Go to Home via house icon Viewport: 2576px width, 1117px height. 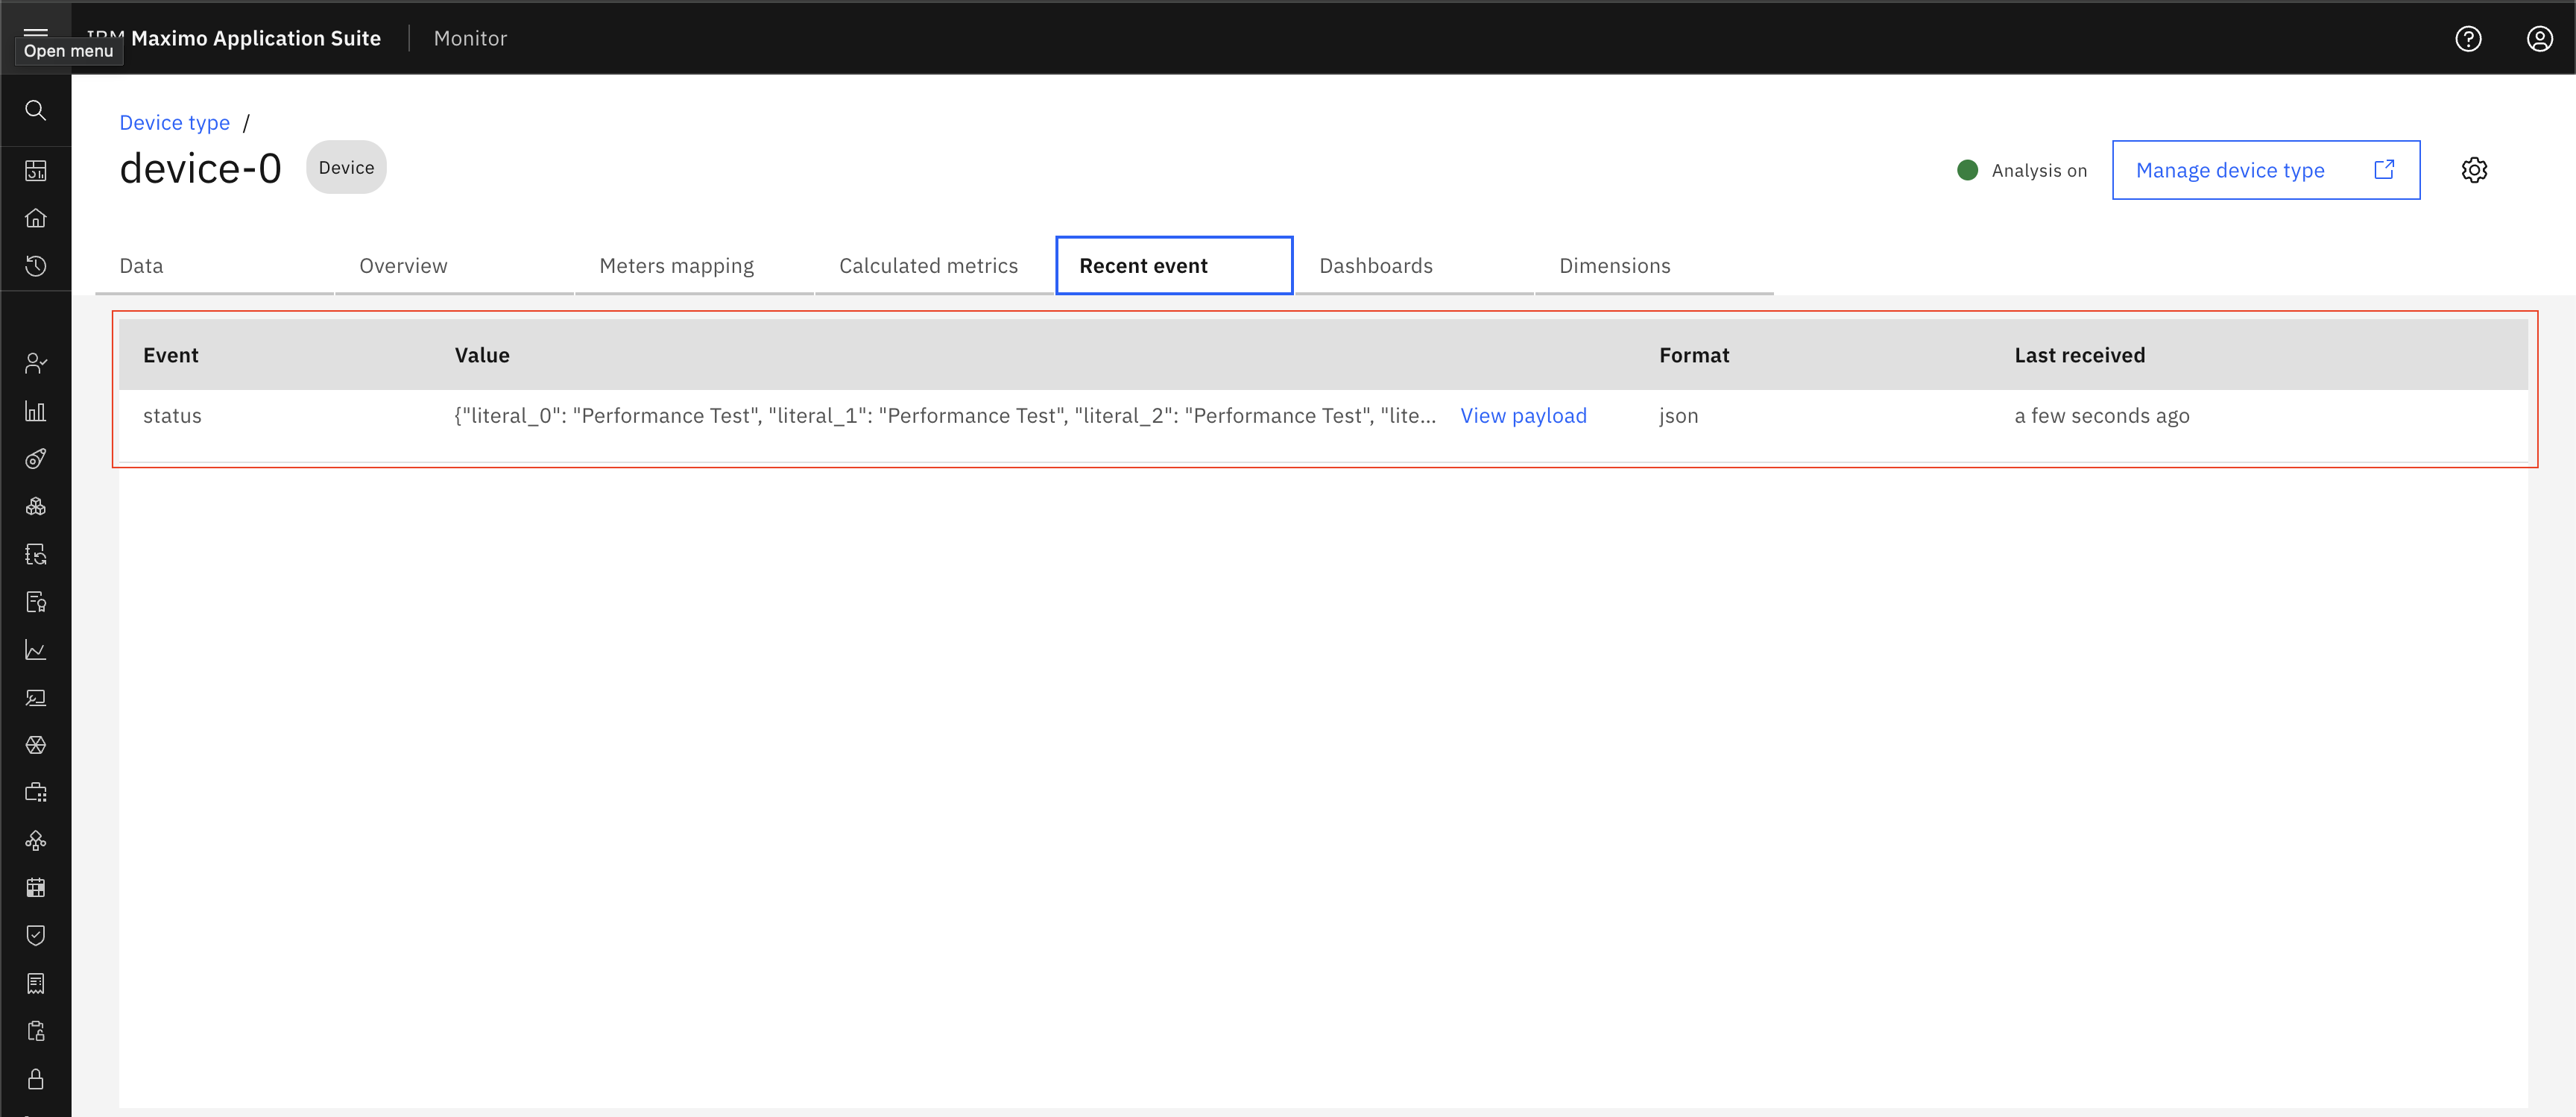coord(36,218)
